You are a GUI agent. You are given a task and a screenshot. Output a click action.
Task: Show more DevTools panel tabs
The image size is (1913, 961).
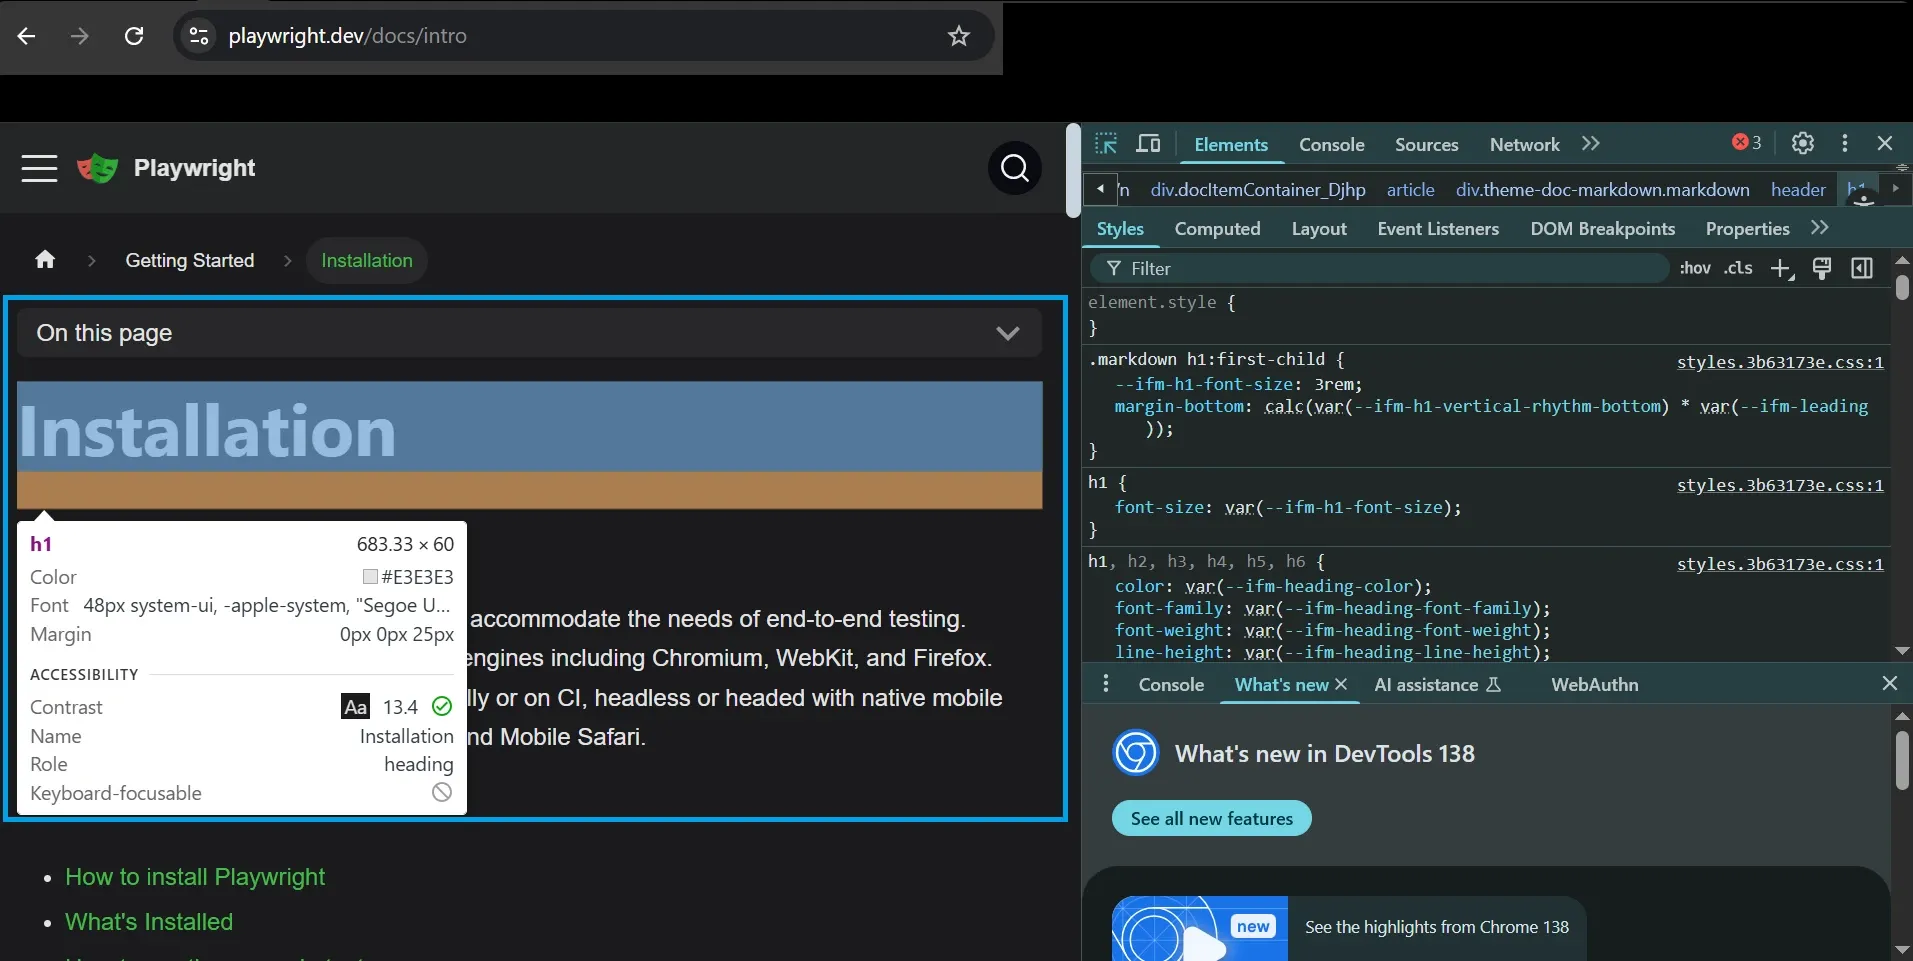tap(1591, 144)
